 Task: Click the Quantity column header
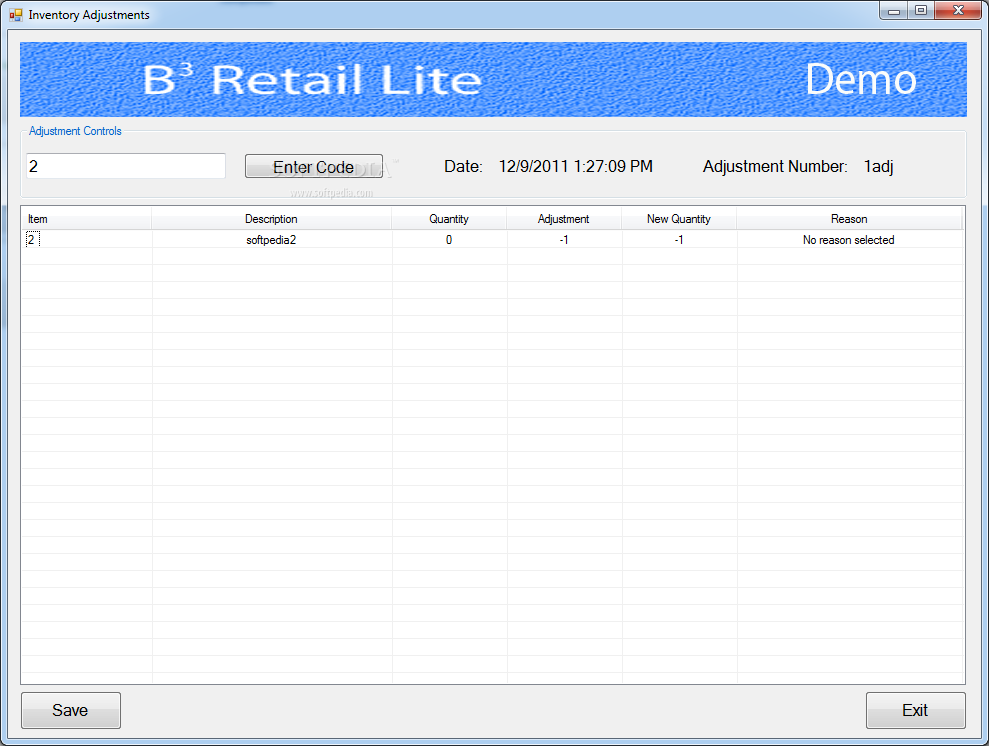tap(449, 219)
